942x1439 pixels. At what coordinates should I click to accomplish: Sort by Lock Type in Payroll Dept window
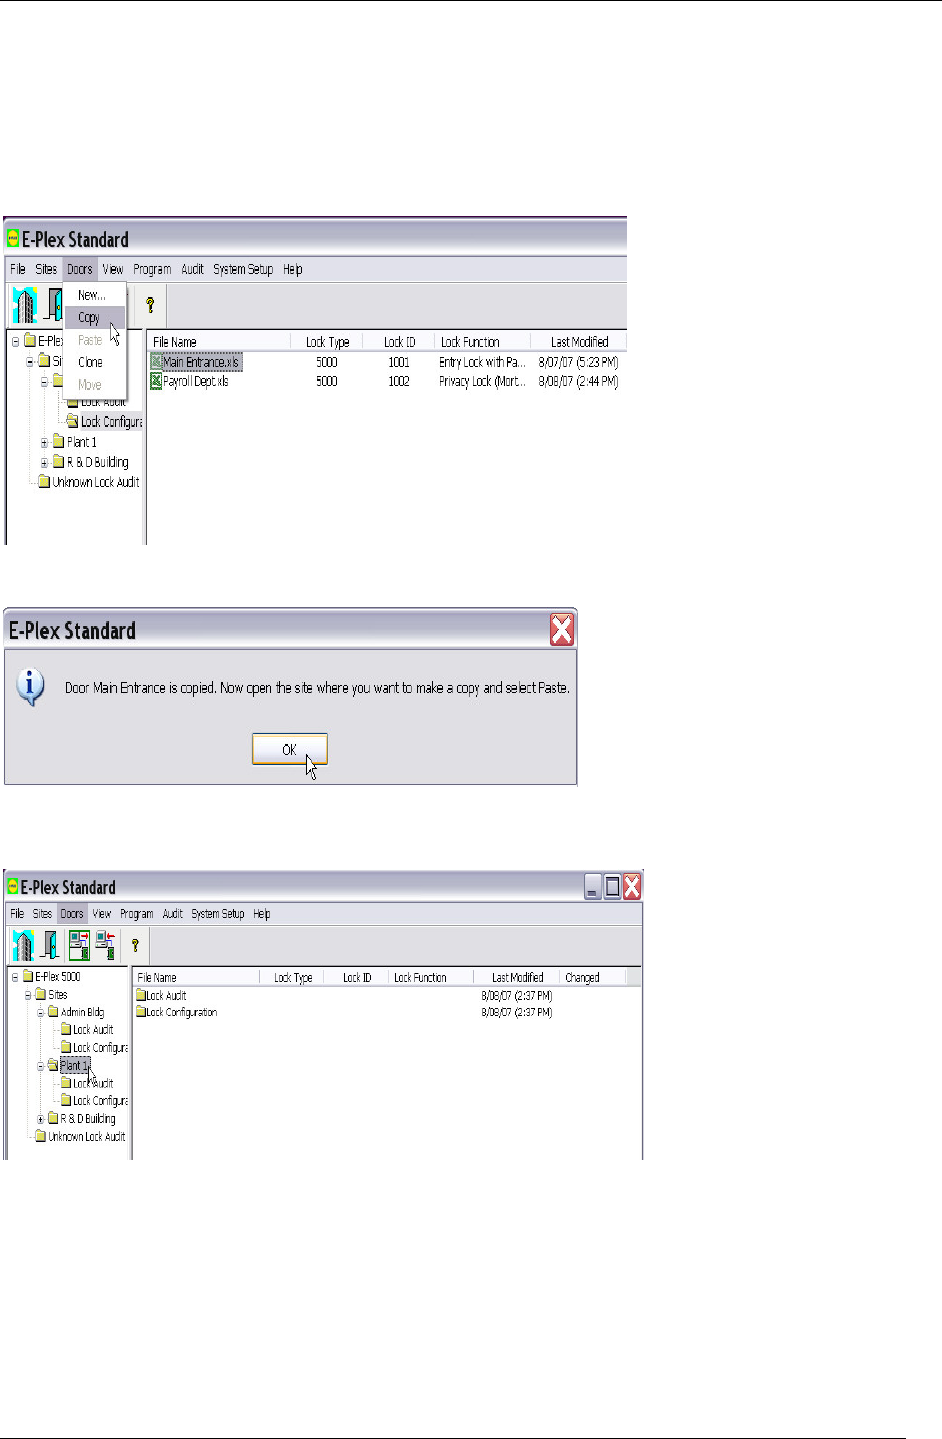coord(327,342)
